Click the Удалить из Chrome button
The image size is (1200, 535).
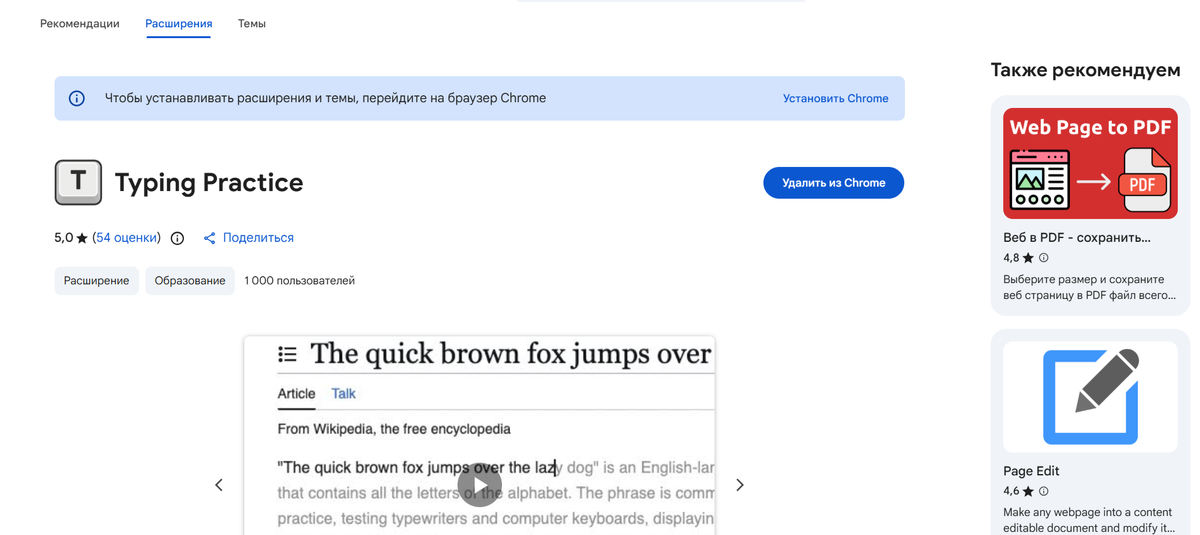833,183
